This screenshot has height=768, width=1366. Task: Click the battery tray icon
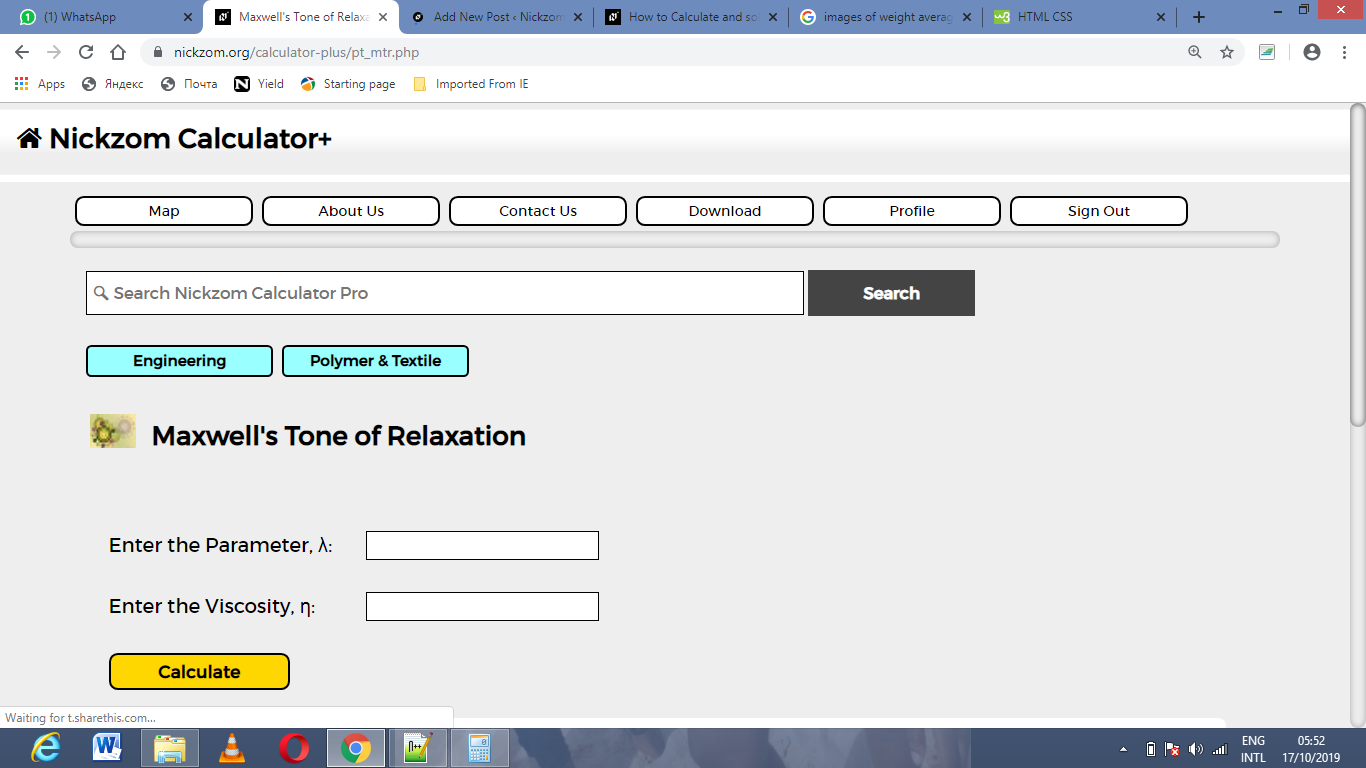click(1150, 749)
